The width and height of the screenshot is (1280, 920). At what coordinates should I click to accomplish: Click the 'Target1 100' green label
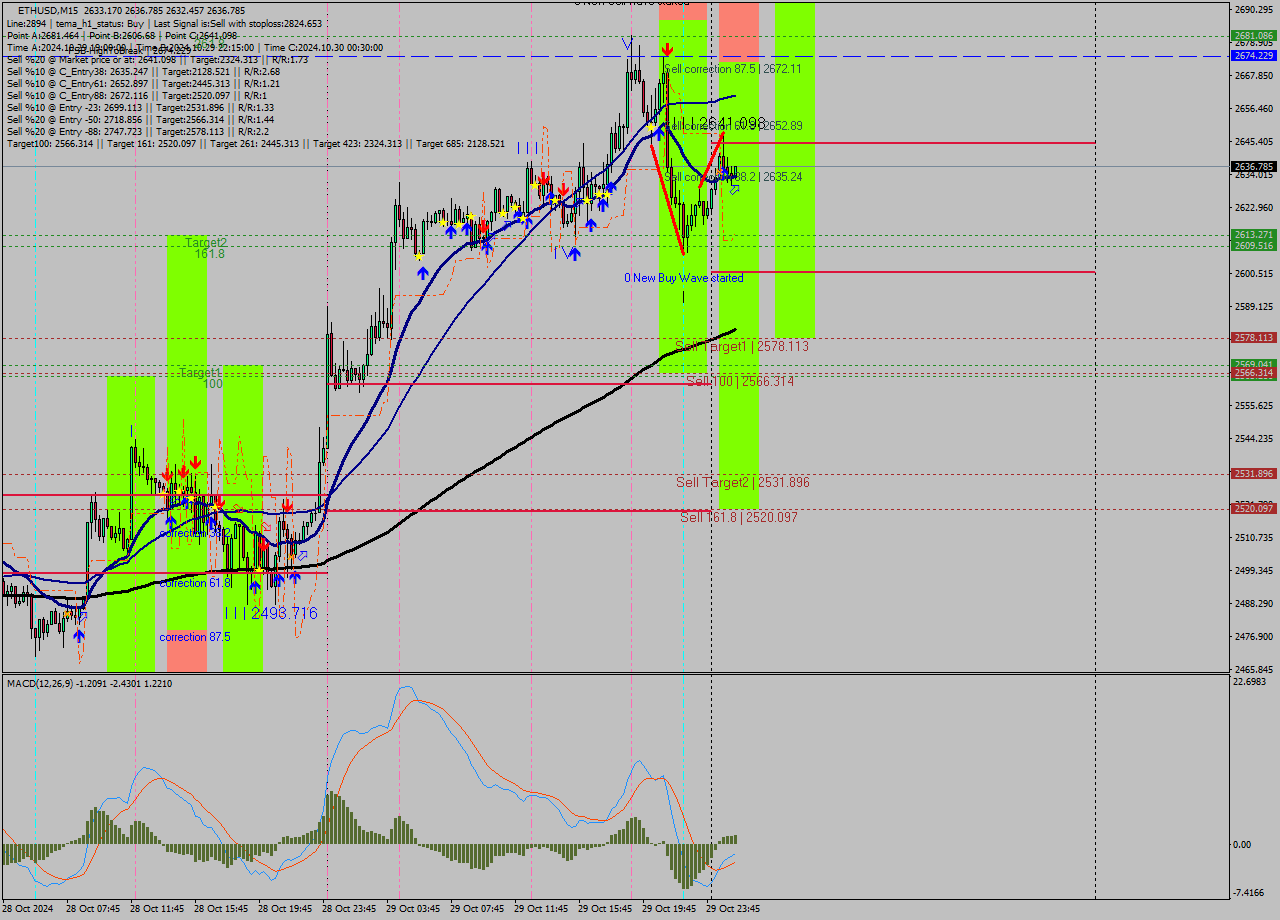coord(201,378)
